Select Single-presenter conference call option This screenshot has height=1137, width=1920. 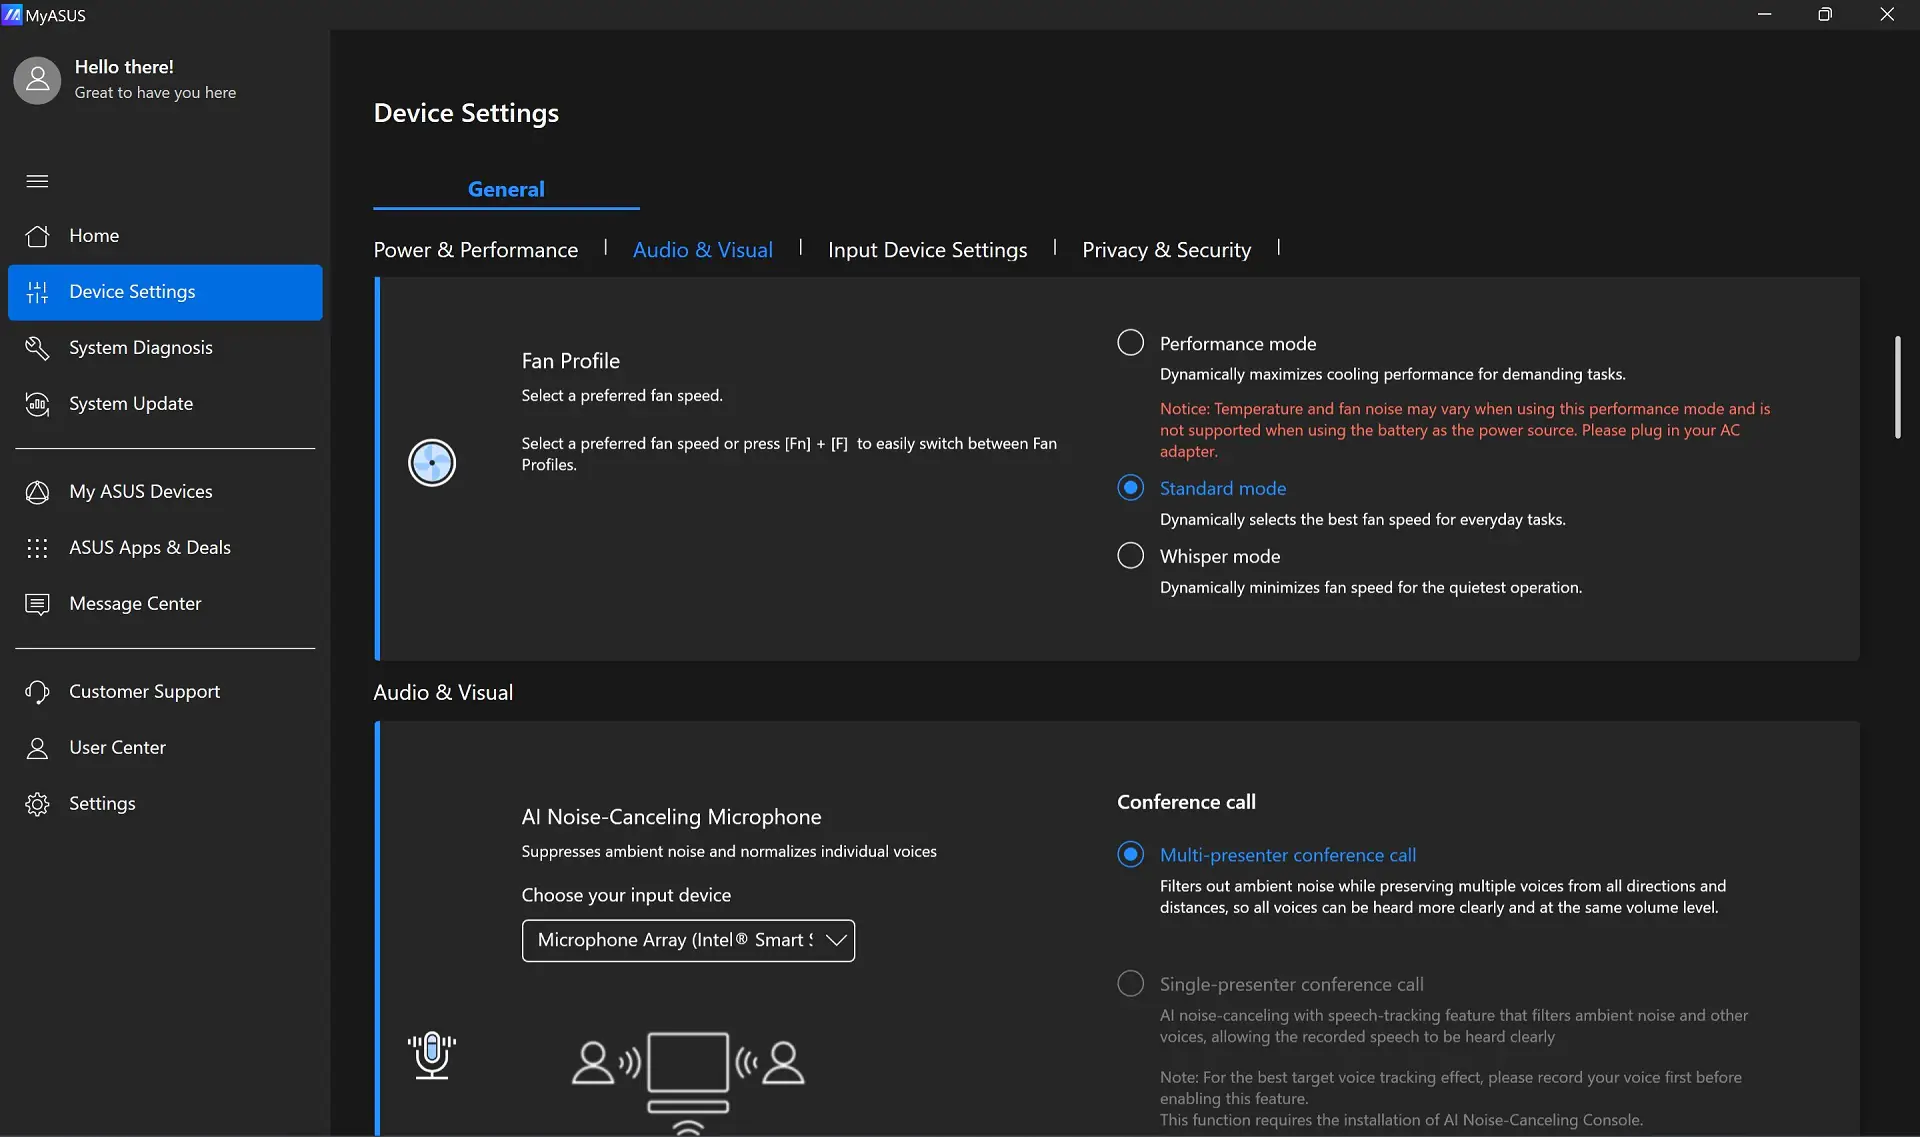click(1130, 984)
